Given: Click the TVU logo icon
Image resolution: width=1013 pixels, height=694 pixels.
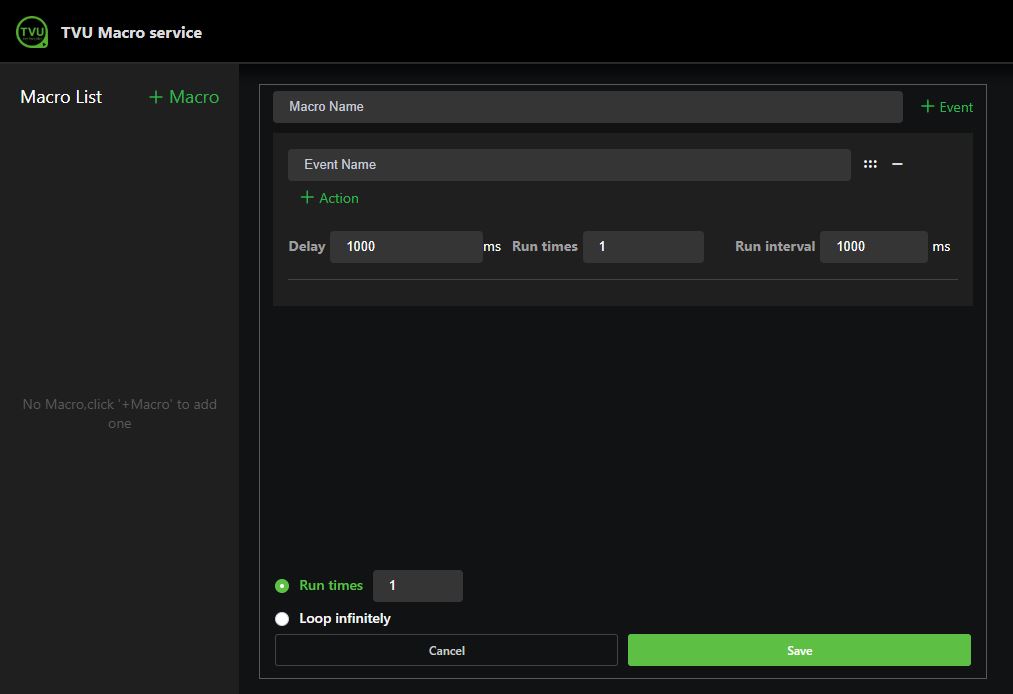Looking at the screenshot, I should tap(30, 31).
